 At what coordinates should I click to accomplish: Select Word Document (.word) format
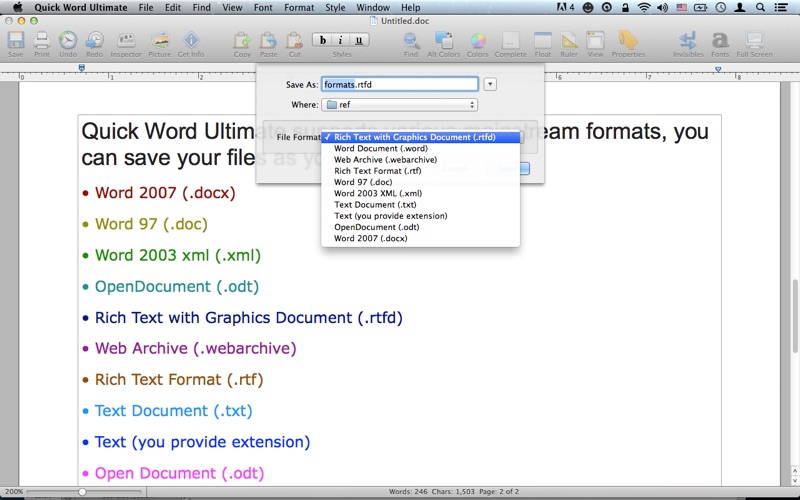click(420, 148)
